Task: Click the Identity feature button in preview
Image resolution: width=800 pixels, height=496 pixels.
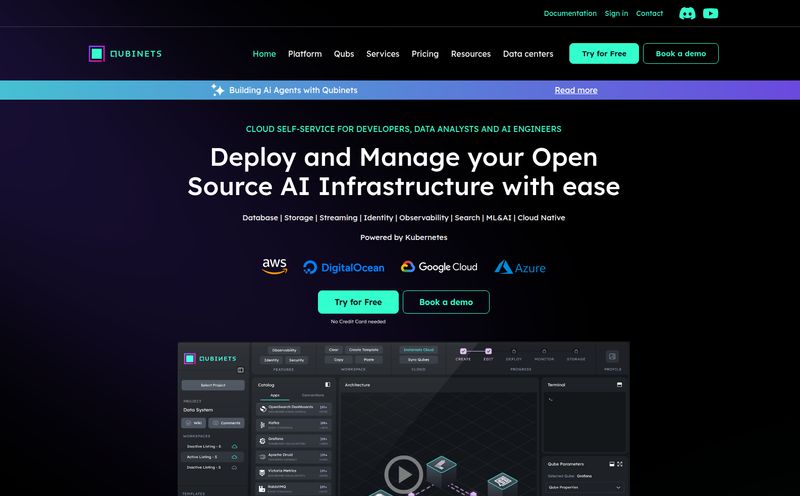Action: click(271, 360)
